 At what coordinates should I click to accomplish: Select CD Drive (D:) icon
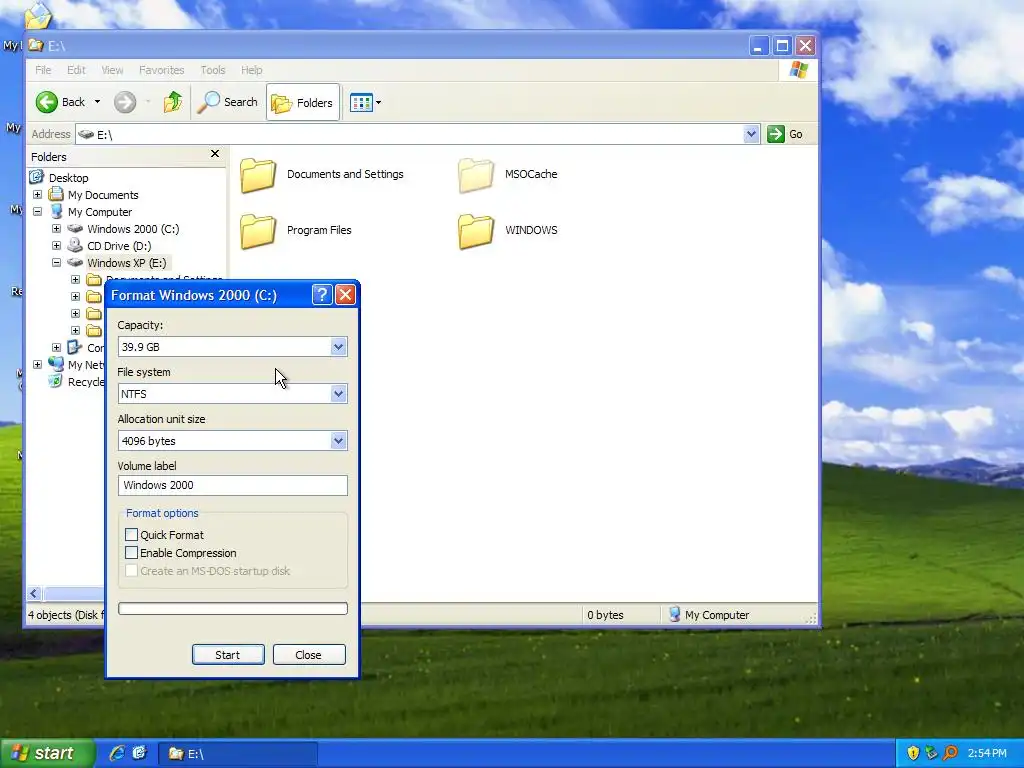(75, 246)
